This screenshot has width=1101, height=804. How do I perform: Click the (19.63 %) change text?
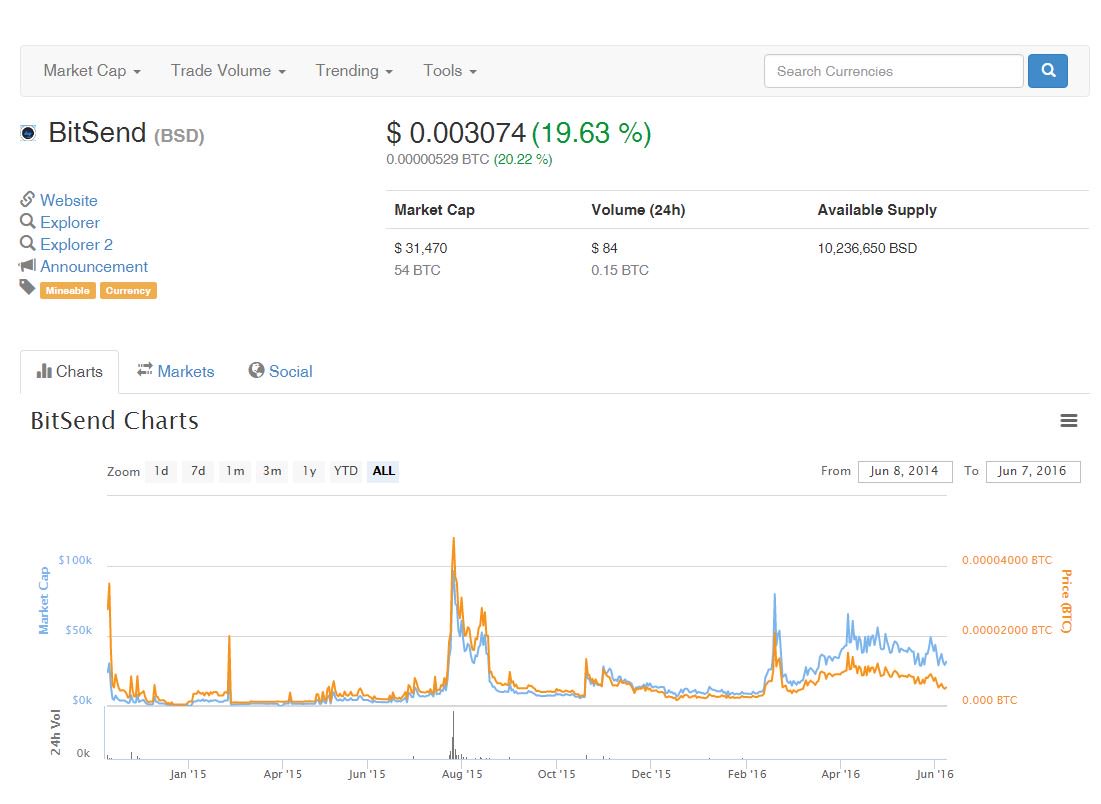pyautogui.click(x=592, y=133)
